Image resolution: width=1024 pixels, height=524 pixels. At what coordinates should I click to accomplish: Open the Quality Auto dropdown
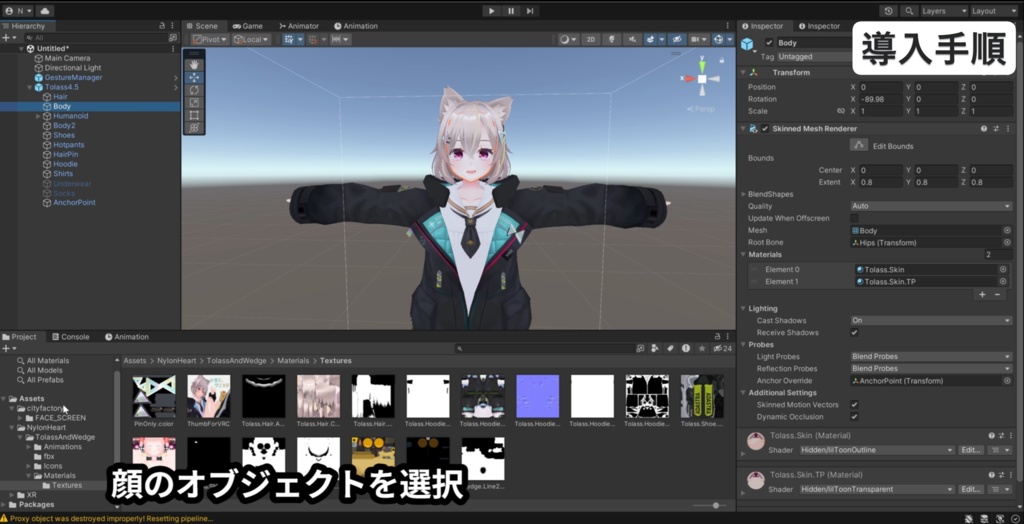pos(931,206)
